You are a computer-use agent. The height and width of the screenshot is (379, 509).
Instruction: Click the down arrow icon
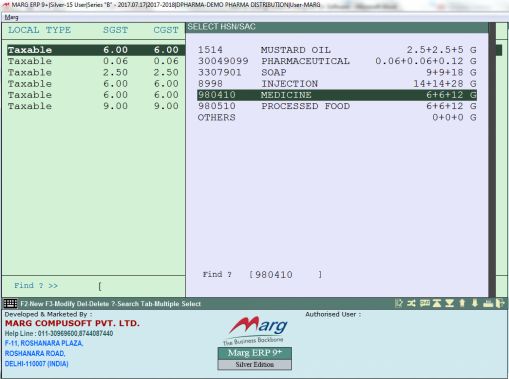point(475,303)
